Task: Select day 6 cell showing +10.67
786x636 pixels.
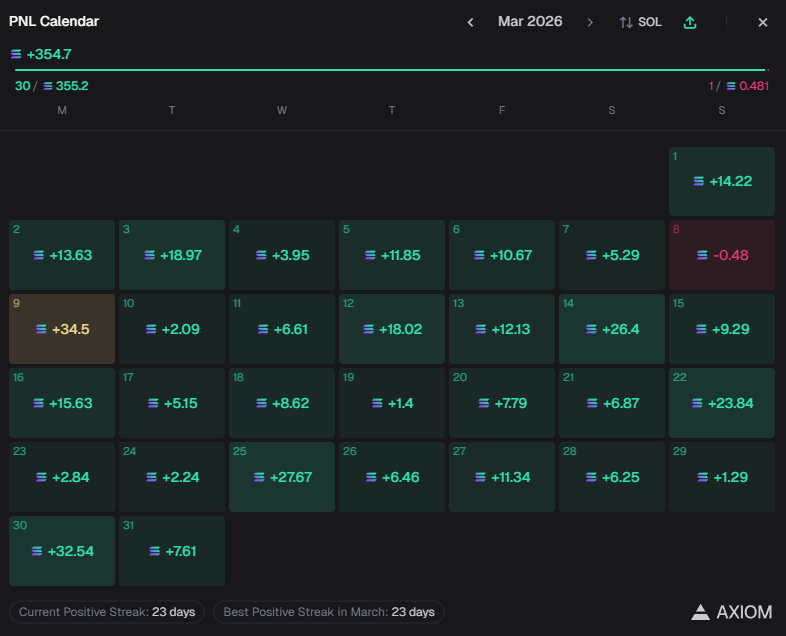Action: point(502,255)
